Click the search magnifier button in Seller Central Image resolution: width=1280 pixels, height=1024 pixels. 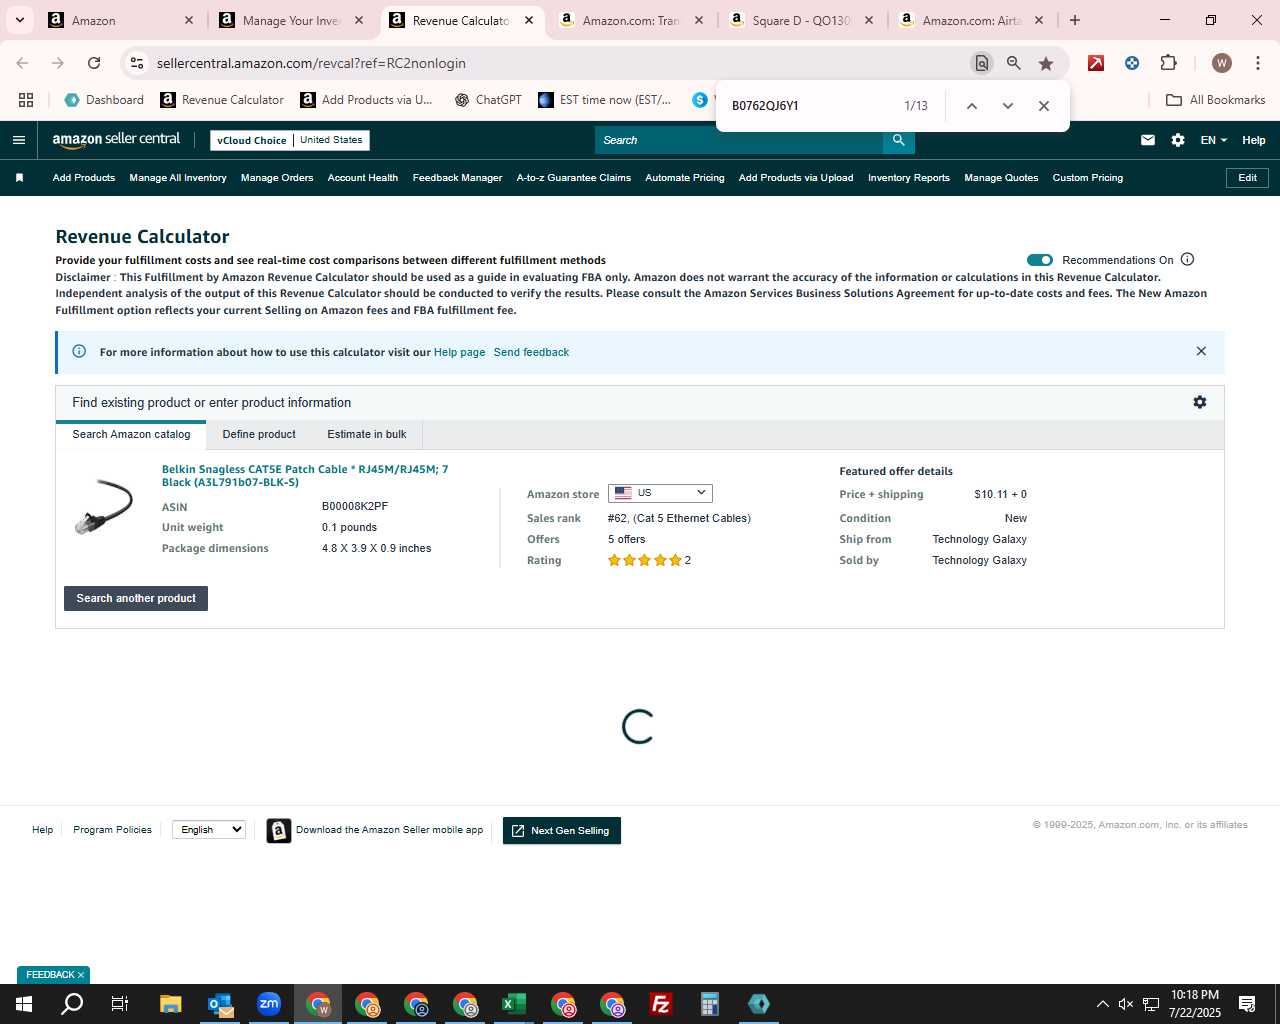pyautogui.click(x=898, y=140)
